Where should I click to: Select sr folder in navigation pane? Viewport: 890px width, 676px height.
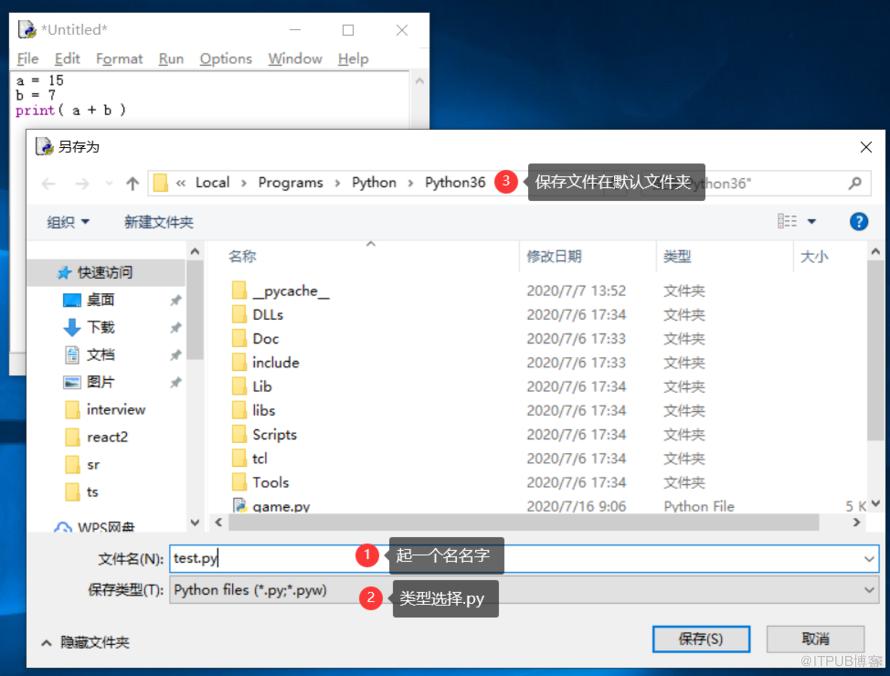tap(93, 465)
